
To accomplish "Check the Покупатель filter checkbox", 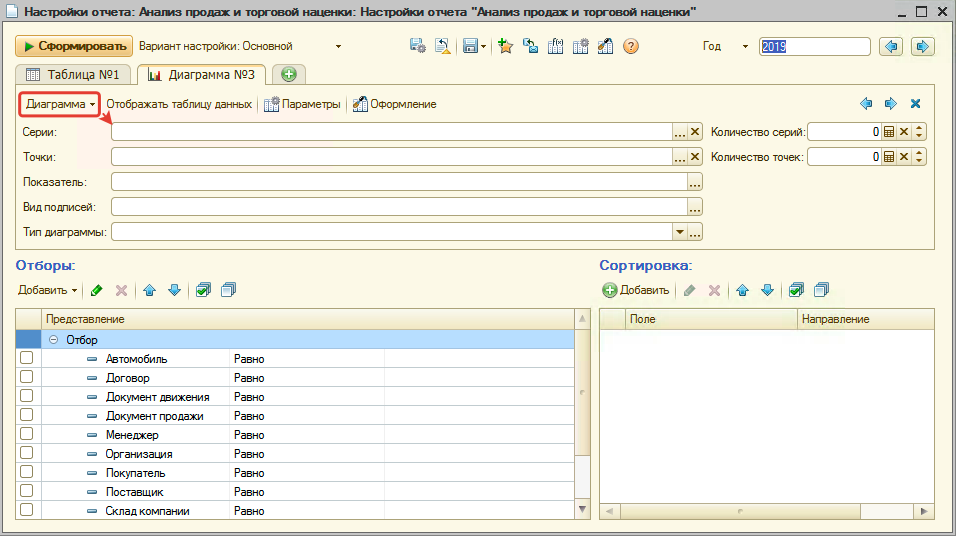I will point(27,473).
